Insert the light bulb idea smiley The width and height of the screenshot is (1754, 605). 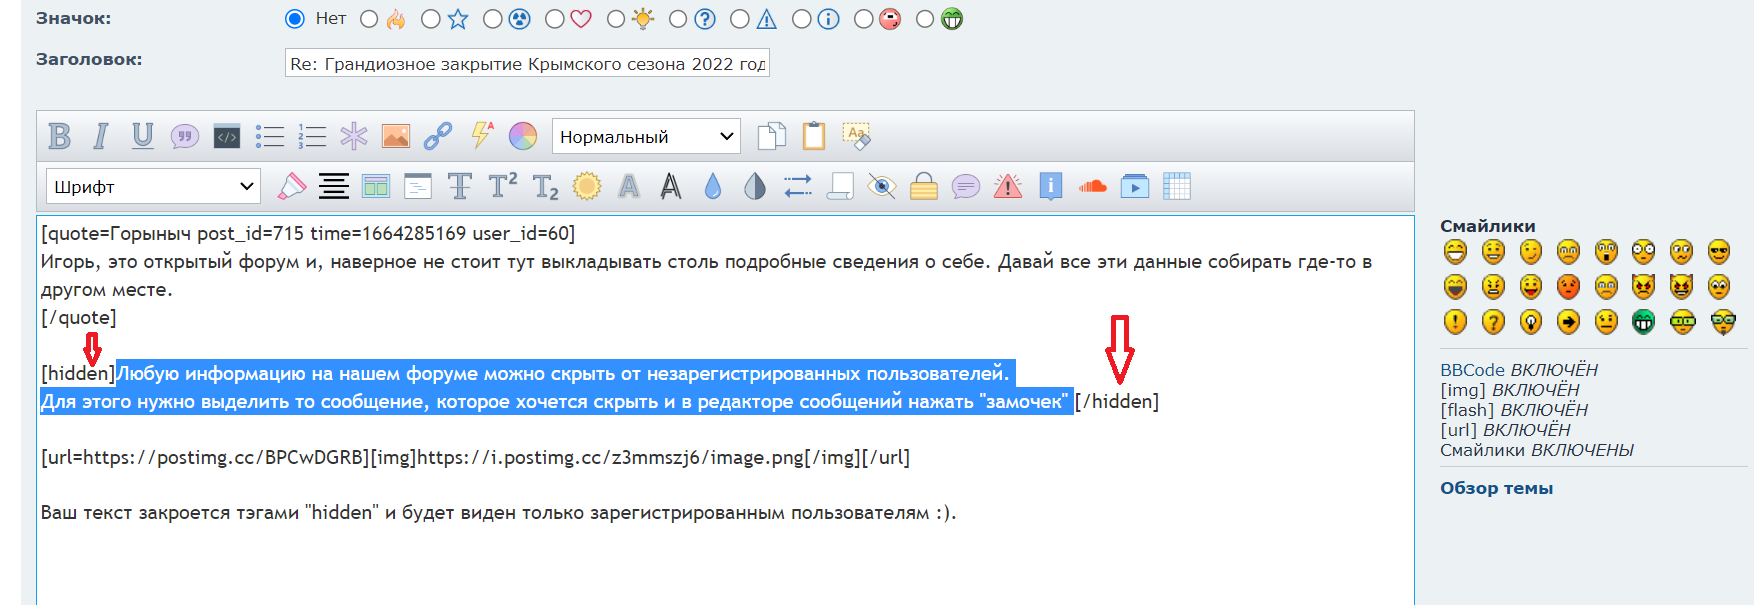coord(1531,322)
